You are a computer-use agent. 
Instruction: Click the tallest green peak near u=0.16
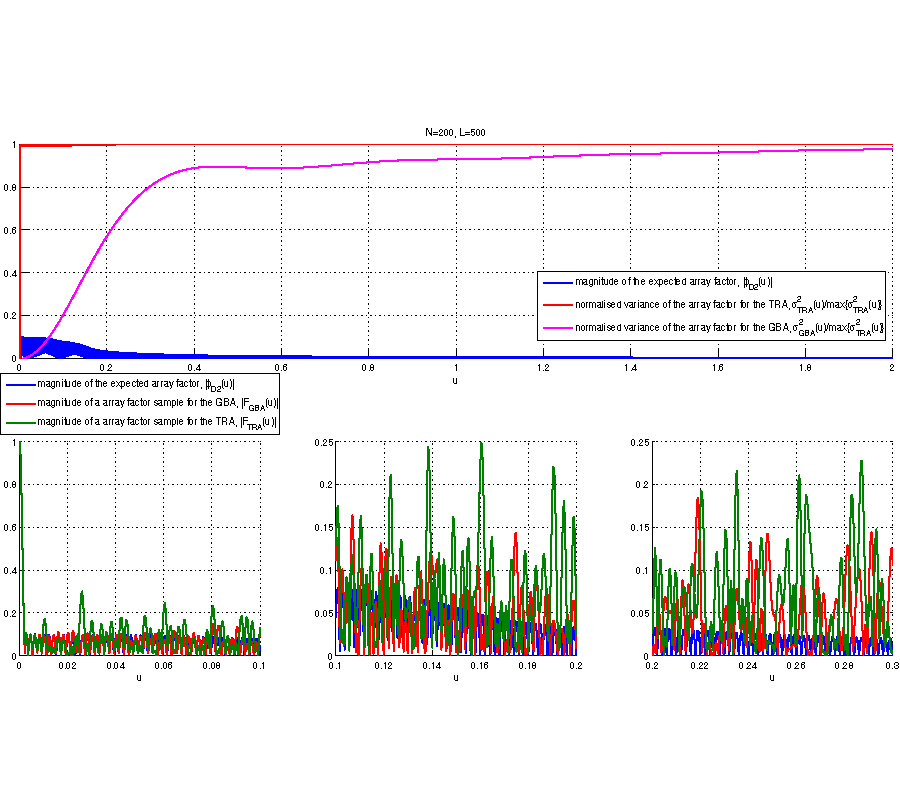[481, 443]
